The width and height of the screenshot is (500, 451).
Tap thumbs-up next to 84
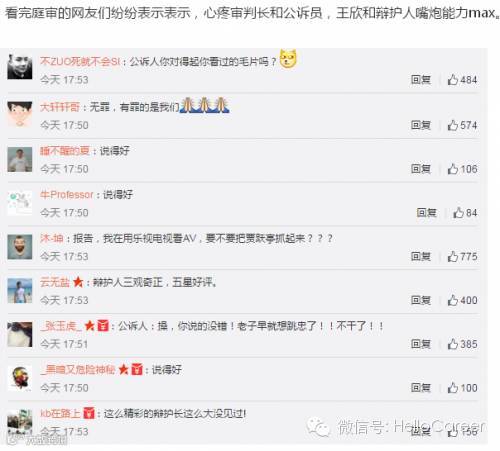(458, 213)
